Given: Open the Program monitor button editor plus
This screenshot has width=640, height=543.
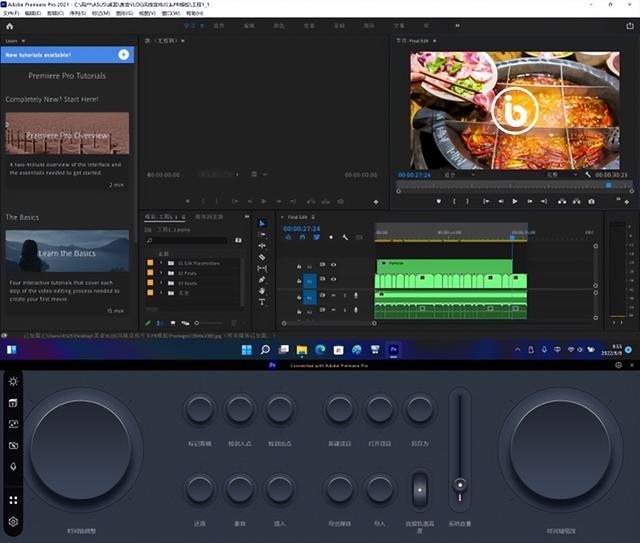Looking at the screenshot, I should coord(627,202).
